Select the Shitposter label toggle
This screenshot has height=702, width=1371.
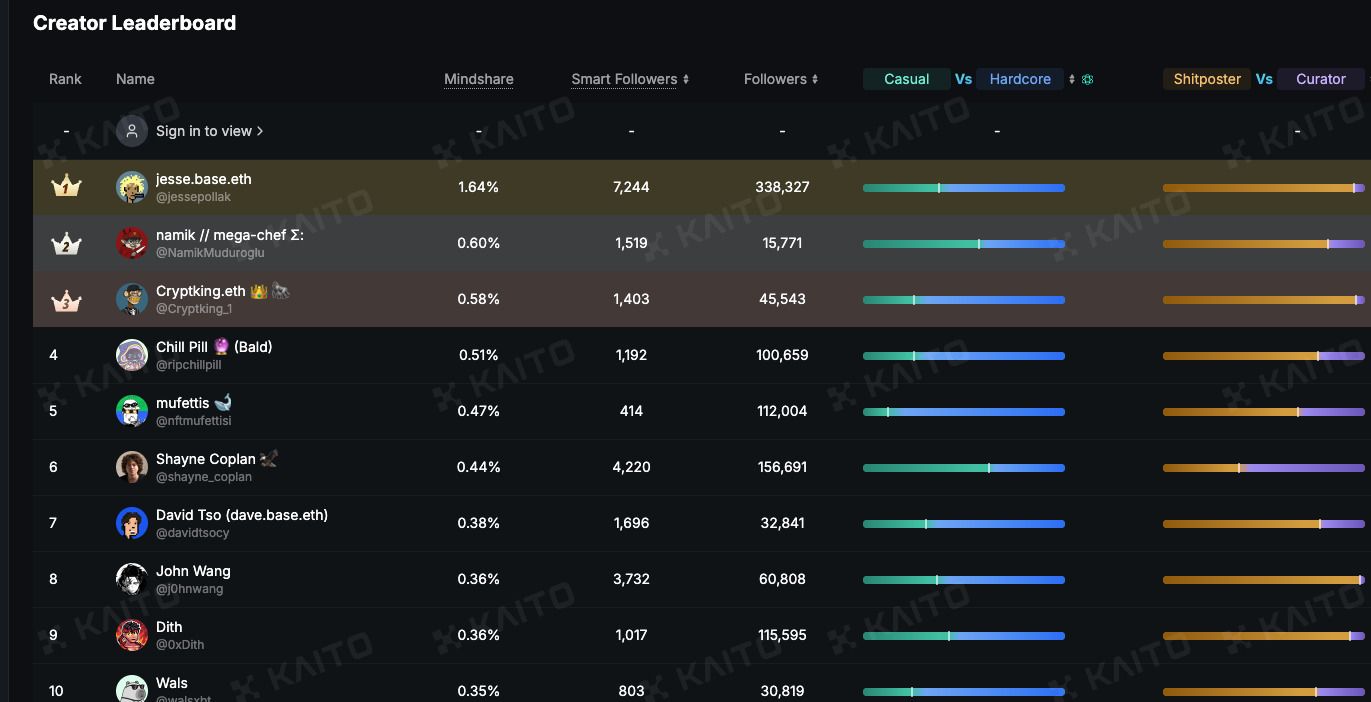click(x=1207, y=79)
